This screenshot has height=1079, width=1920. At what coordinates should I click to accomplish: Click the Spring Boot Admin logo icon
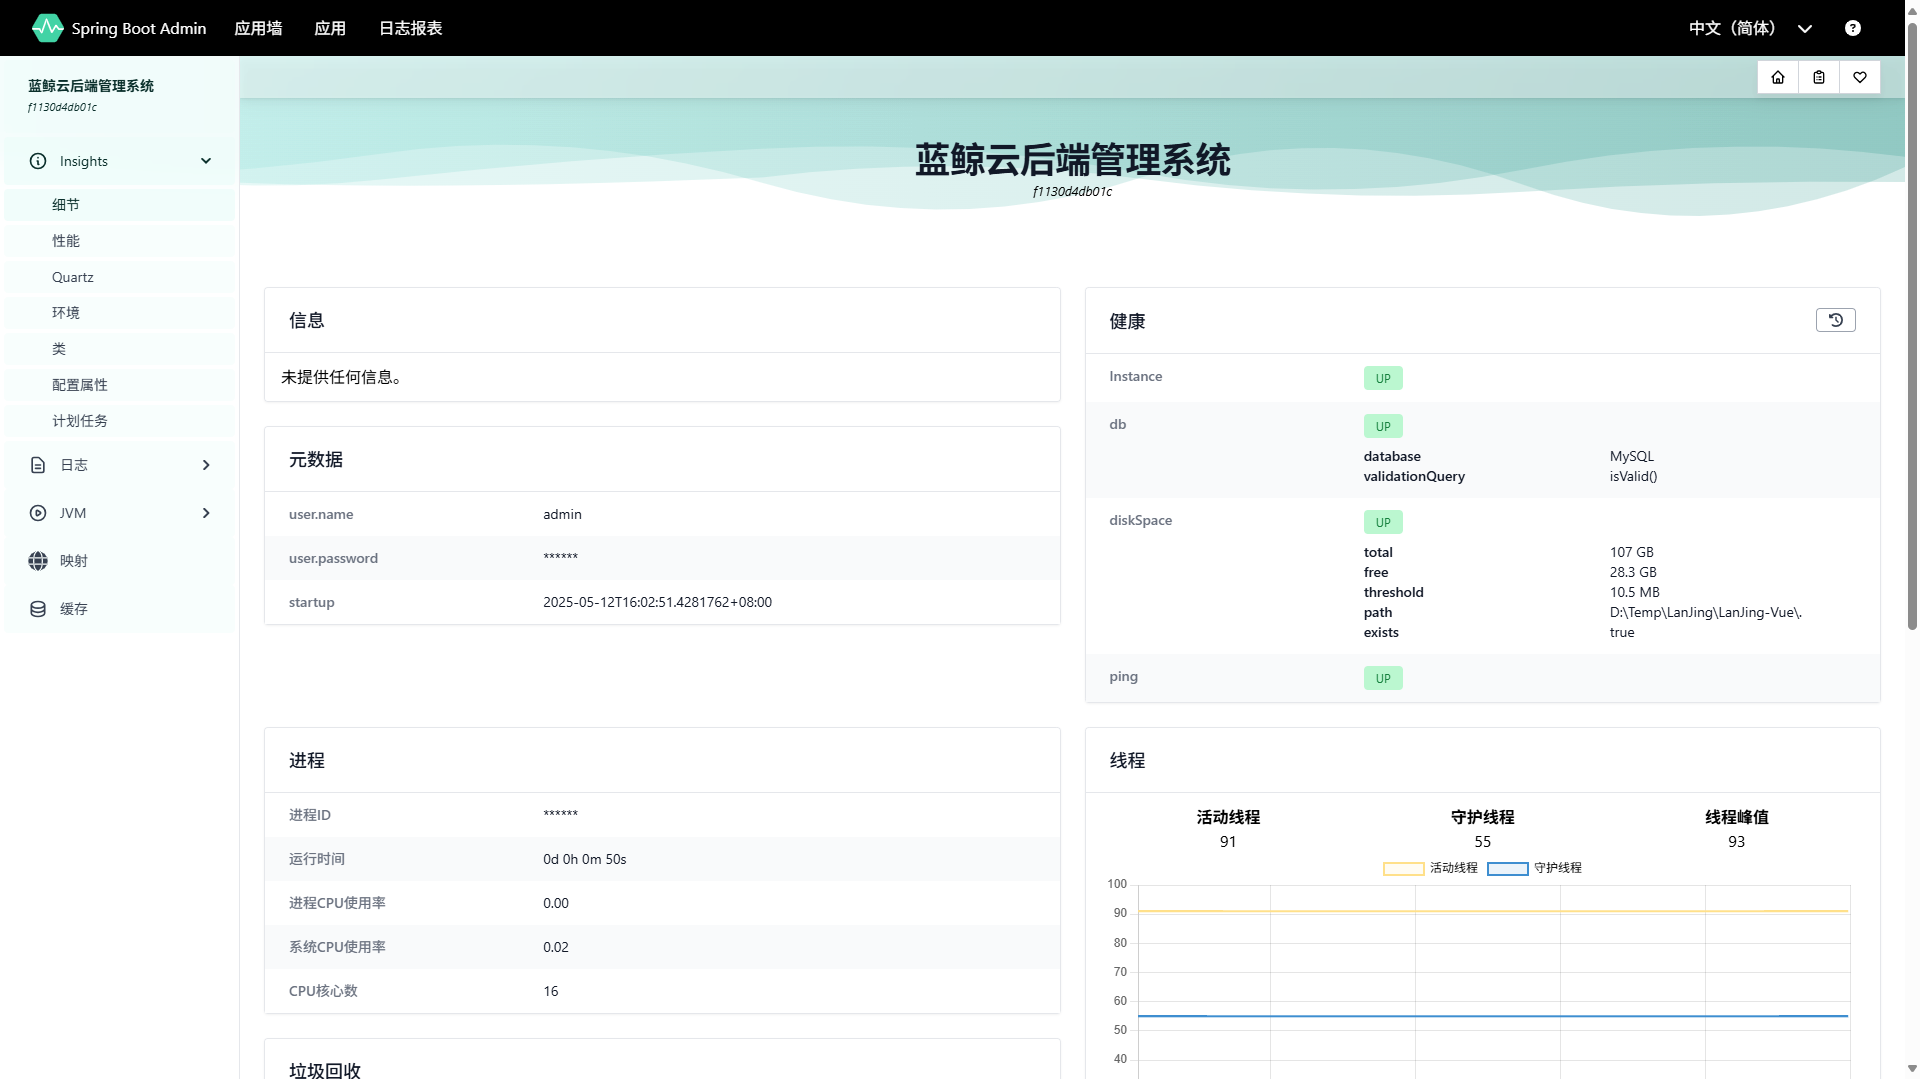(x=47, y=28)
